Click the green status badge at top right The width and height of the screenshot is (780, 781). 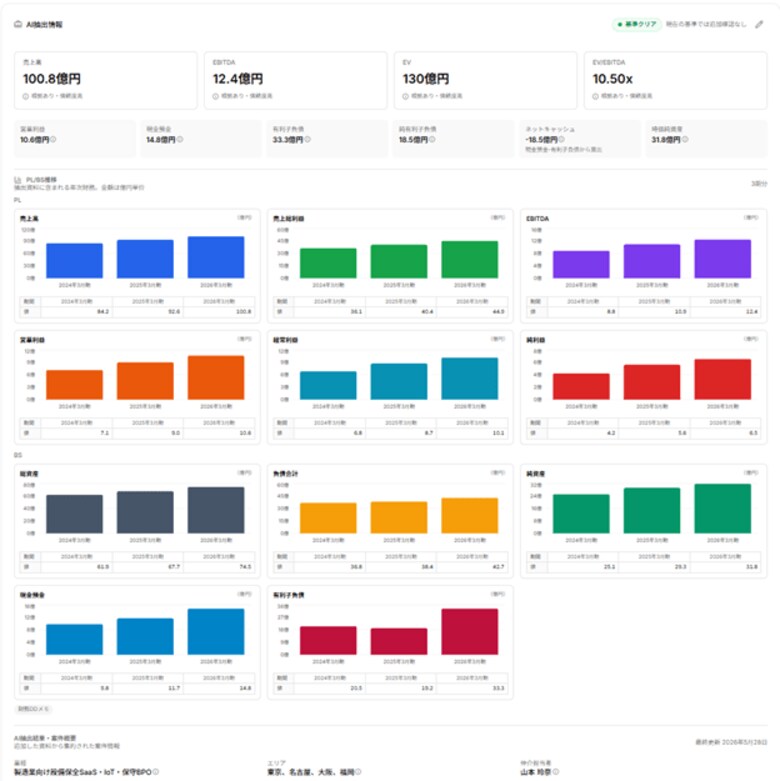click(x=637, y=24)
